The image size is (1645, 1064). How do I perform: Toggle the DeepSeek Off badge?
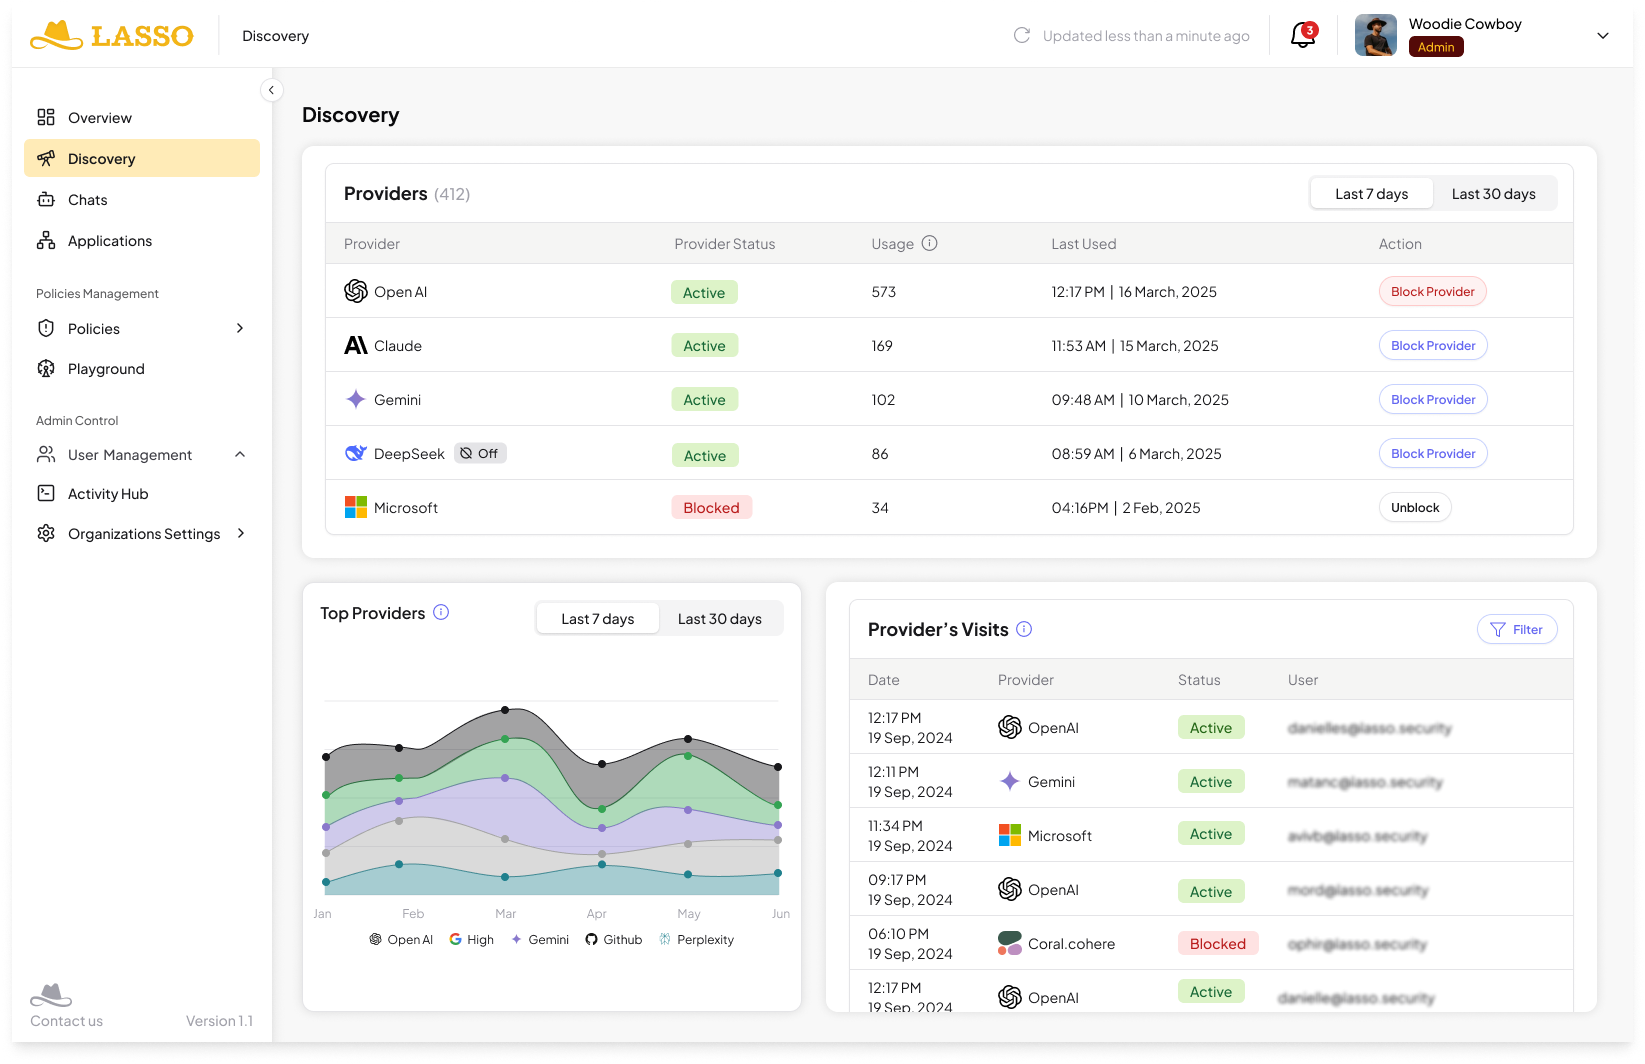[480, 453]
